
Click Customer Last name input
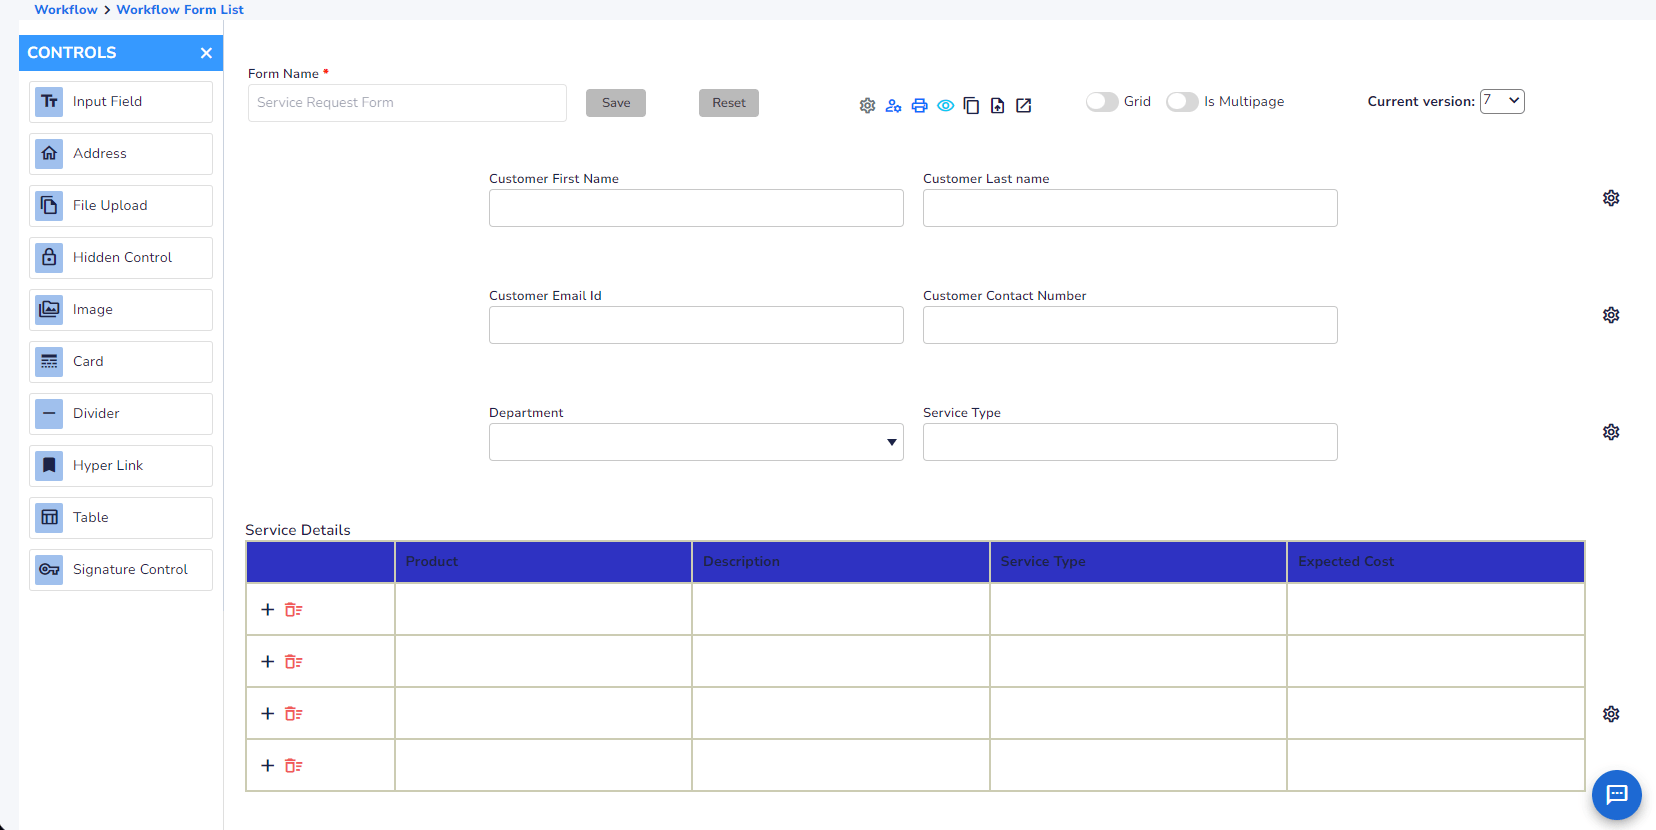(1130, 208)
